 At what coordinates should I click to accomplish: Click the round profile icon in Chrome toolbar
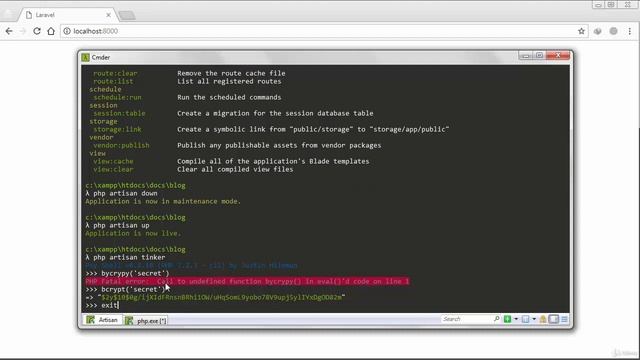[x=613, y=31]
